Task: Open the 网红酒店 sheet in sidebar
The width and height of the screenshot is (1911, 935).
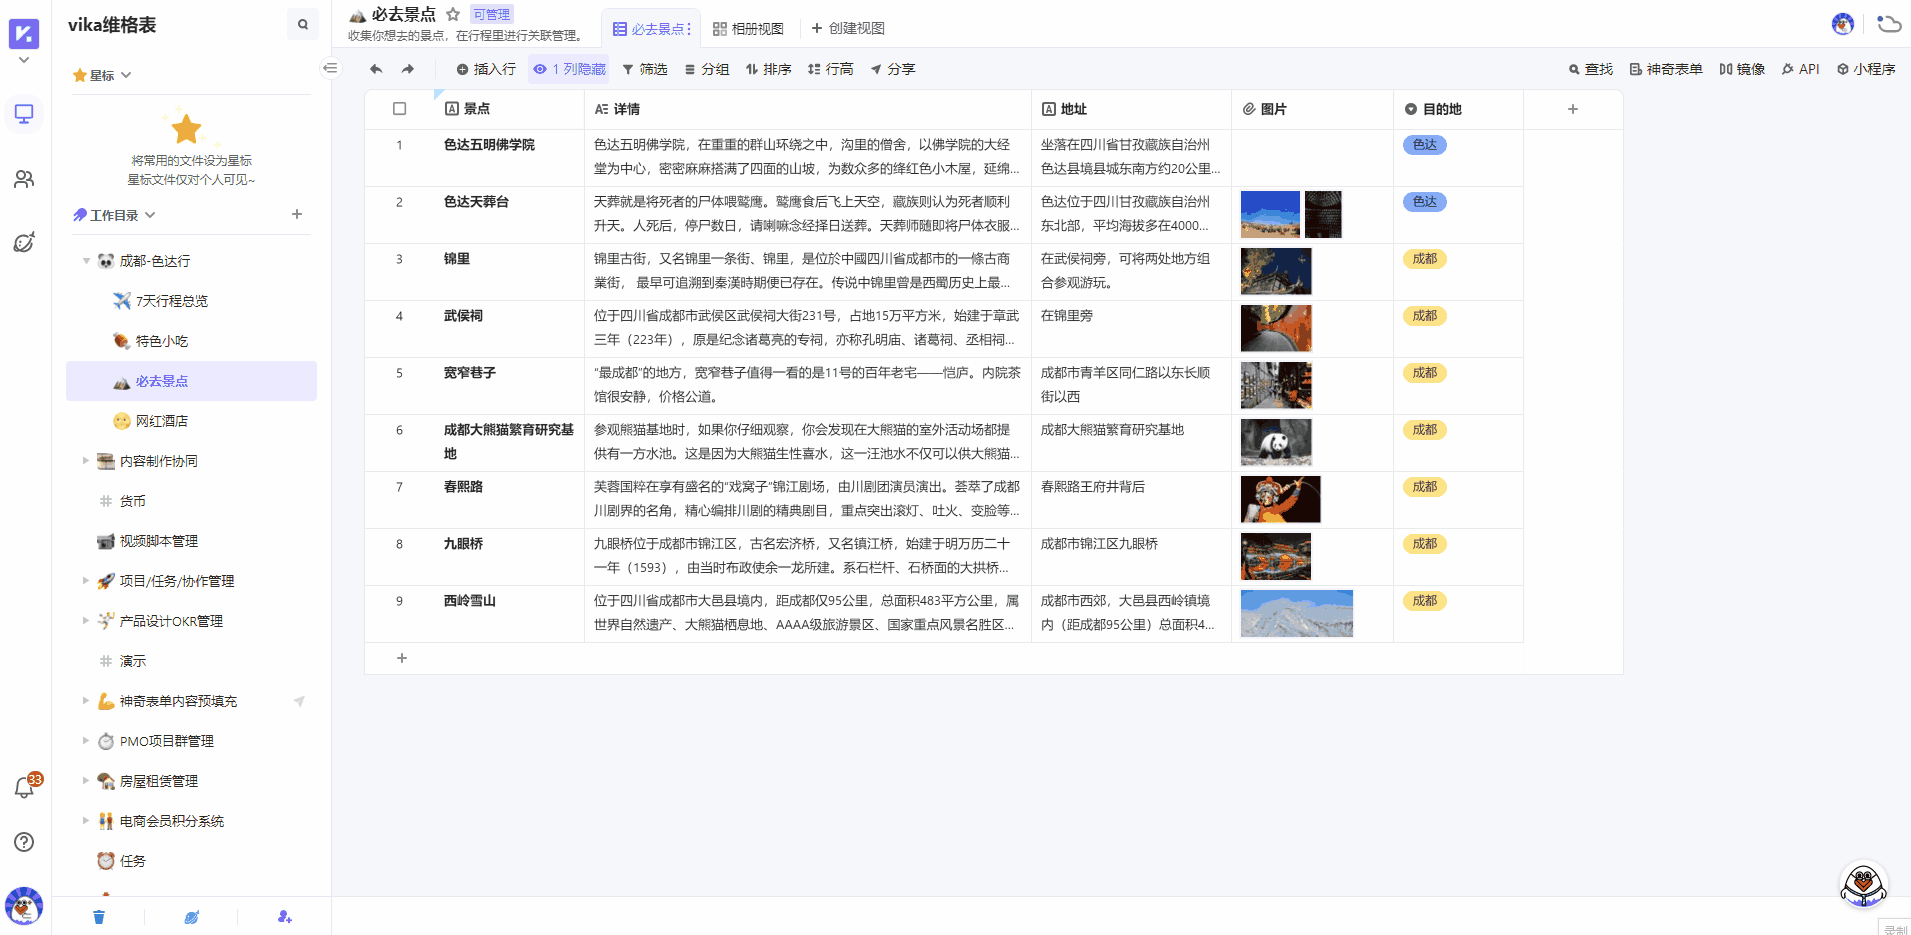Action: (161, 421)
